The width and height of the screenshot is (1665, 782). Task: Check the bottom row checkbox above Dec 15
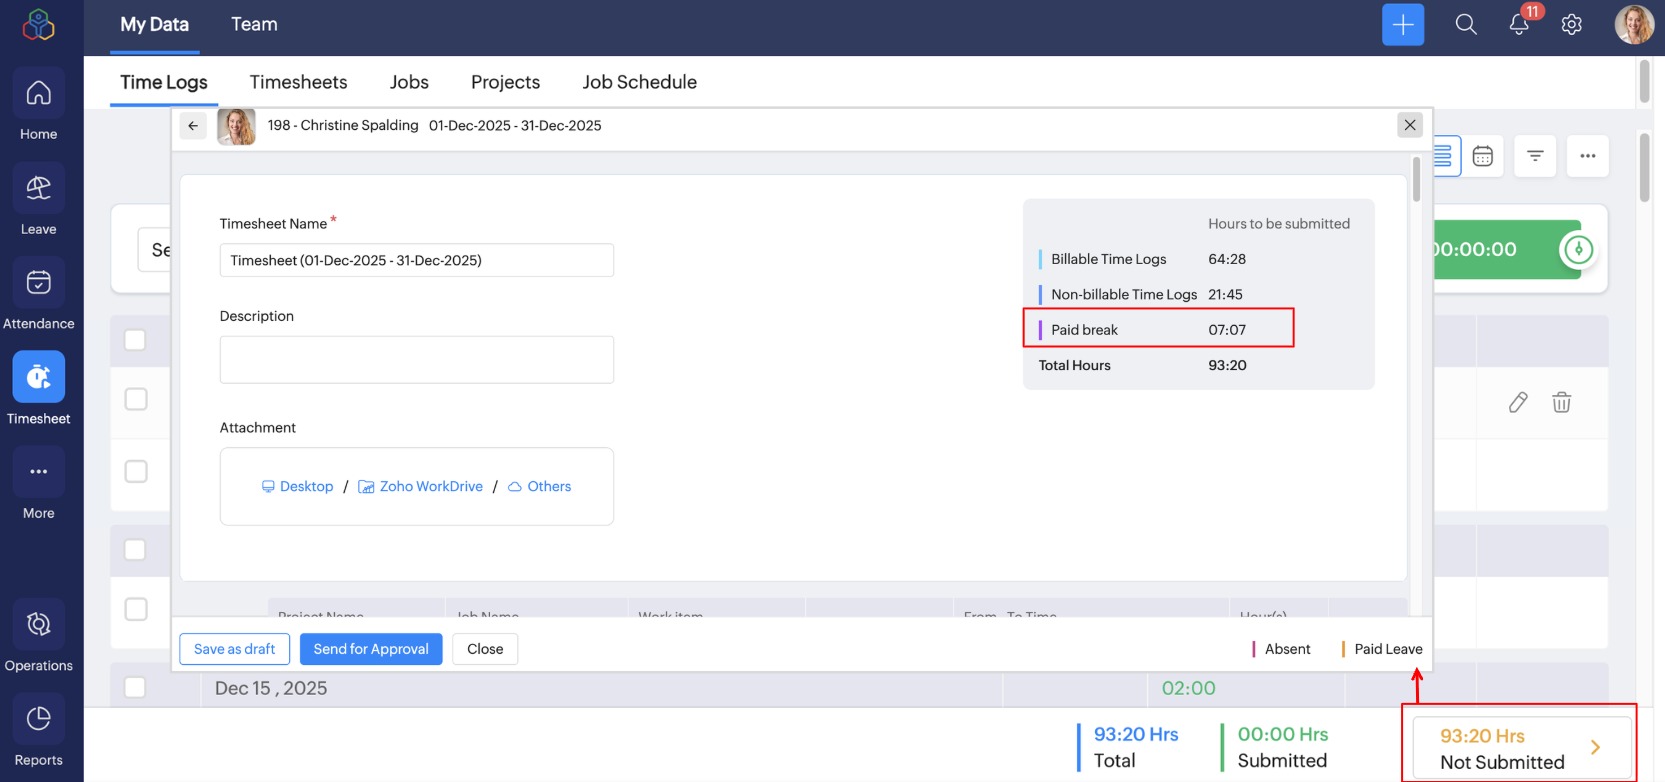click(x=135, y=609)
